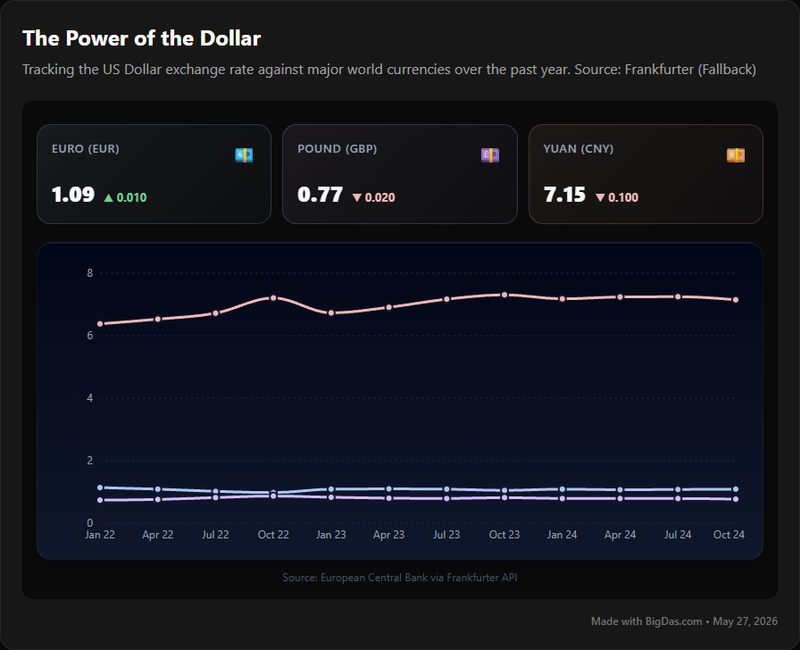
Task: Click the y-axis label 8
Action: pyautogui.click(x=90, y=273)
